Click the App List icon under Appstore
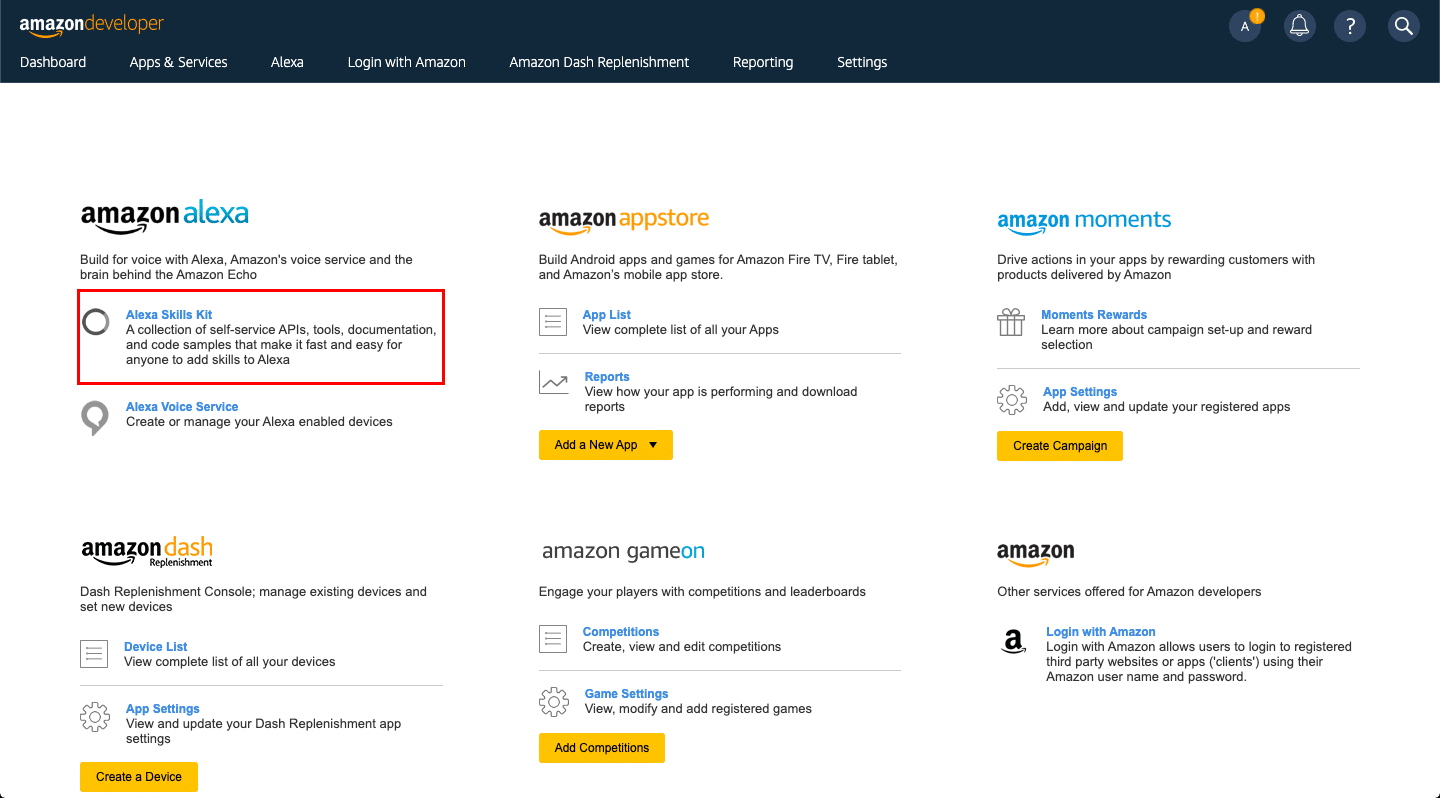The height and width of the screenshot is (798, 1440). (x=553, y=322)
